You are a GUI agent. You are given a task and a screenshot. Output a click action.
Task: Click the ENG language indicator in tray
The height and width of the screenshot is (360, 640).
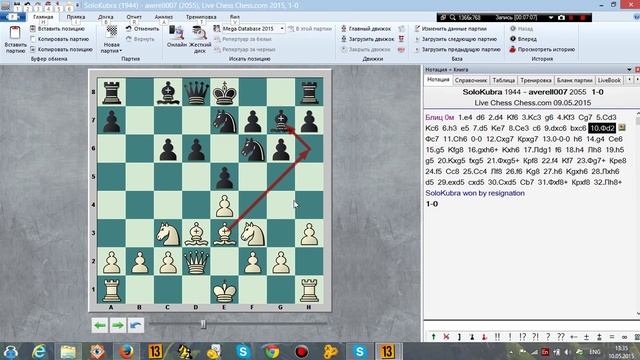click(x=595, y=352)
